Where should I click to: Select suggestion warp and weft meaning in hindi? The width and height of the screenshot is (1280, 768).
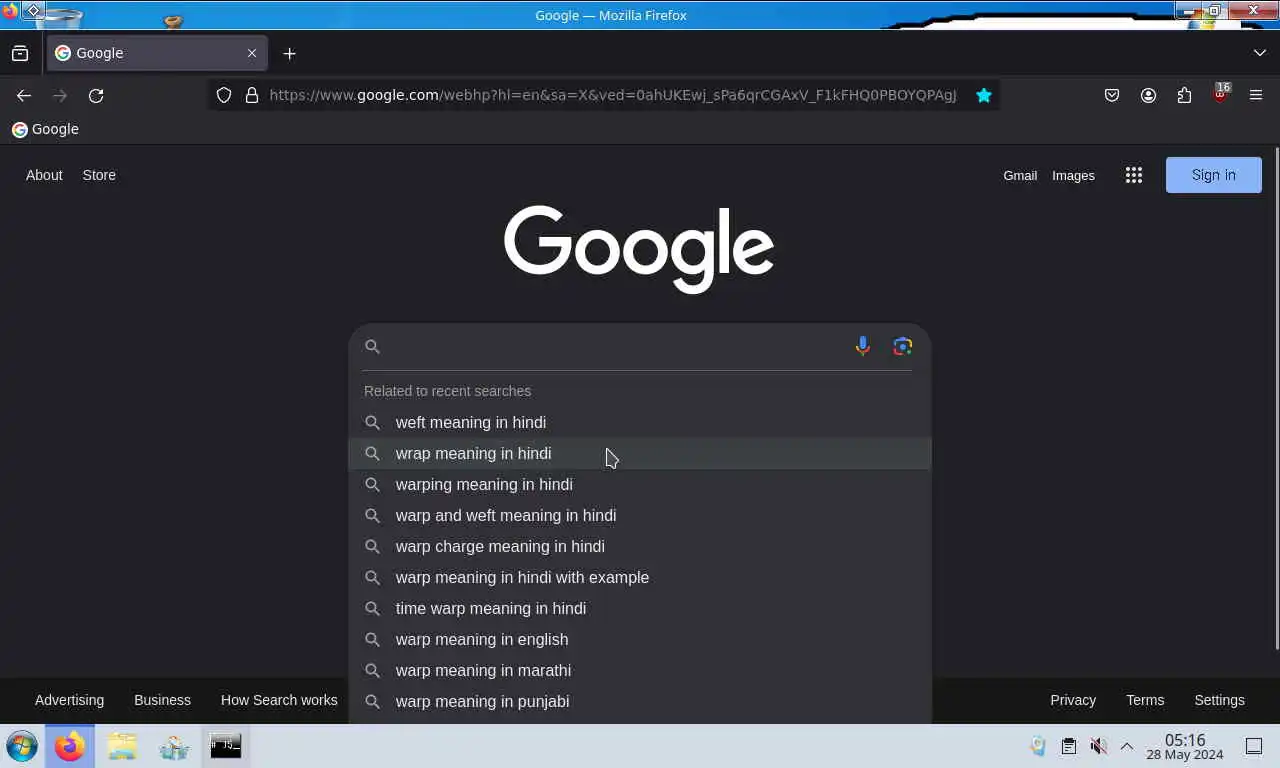click(x=640, y=515)
